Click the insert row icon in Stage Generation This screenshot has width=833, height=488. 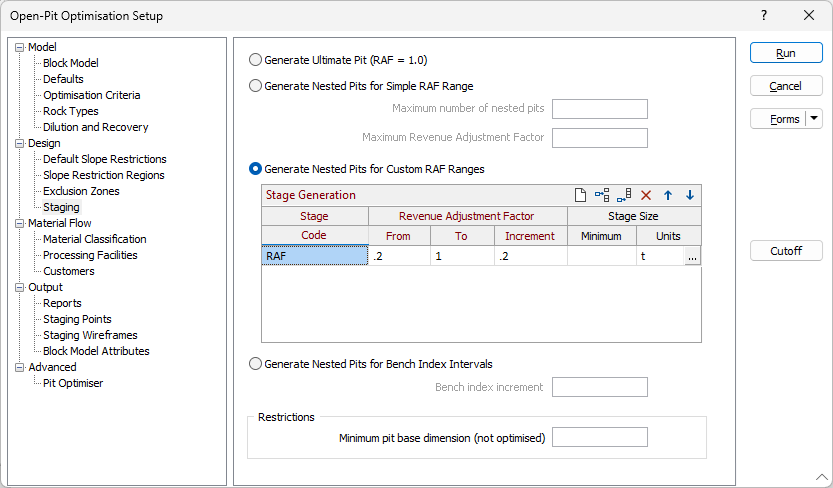pos(602,195)
